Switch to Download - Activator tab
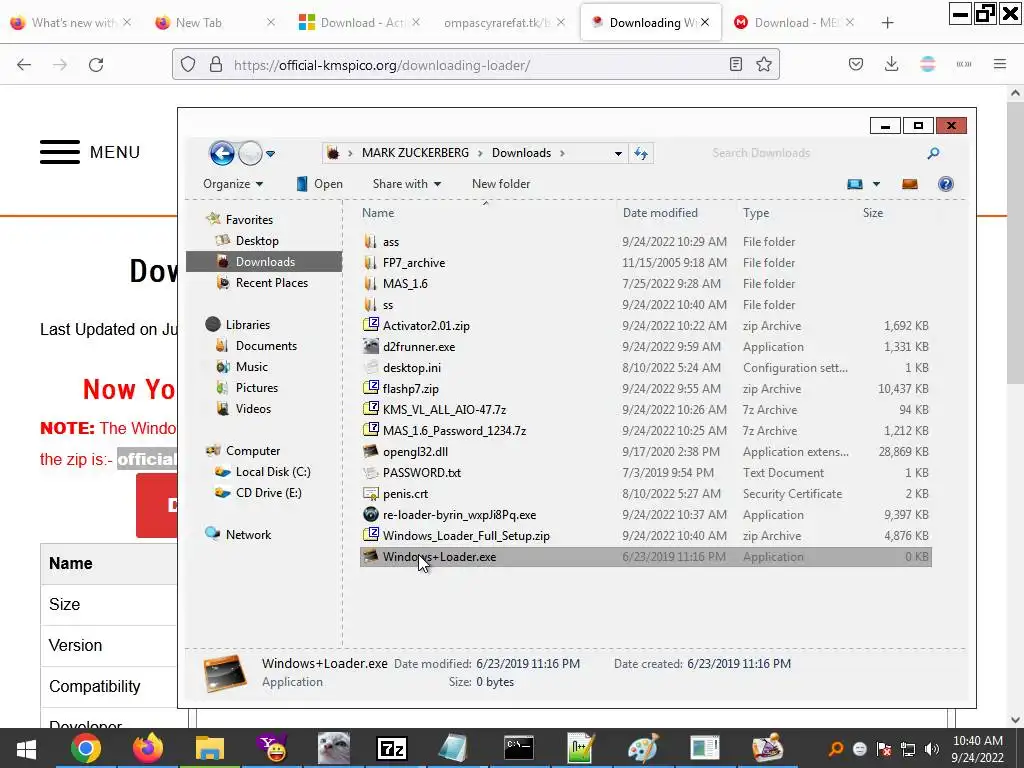 (x=359, y=23)
